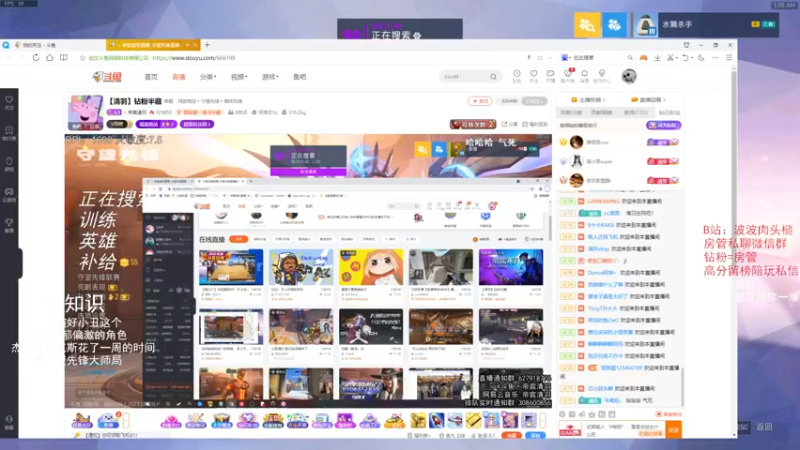800x450 pixels.
Task: Click in the chat message input box
Action: (623, 430)
